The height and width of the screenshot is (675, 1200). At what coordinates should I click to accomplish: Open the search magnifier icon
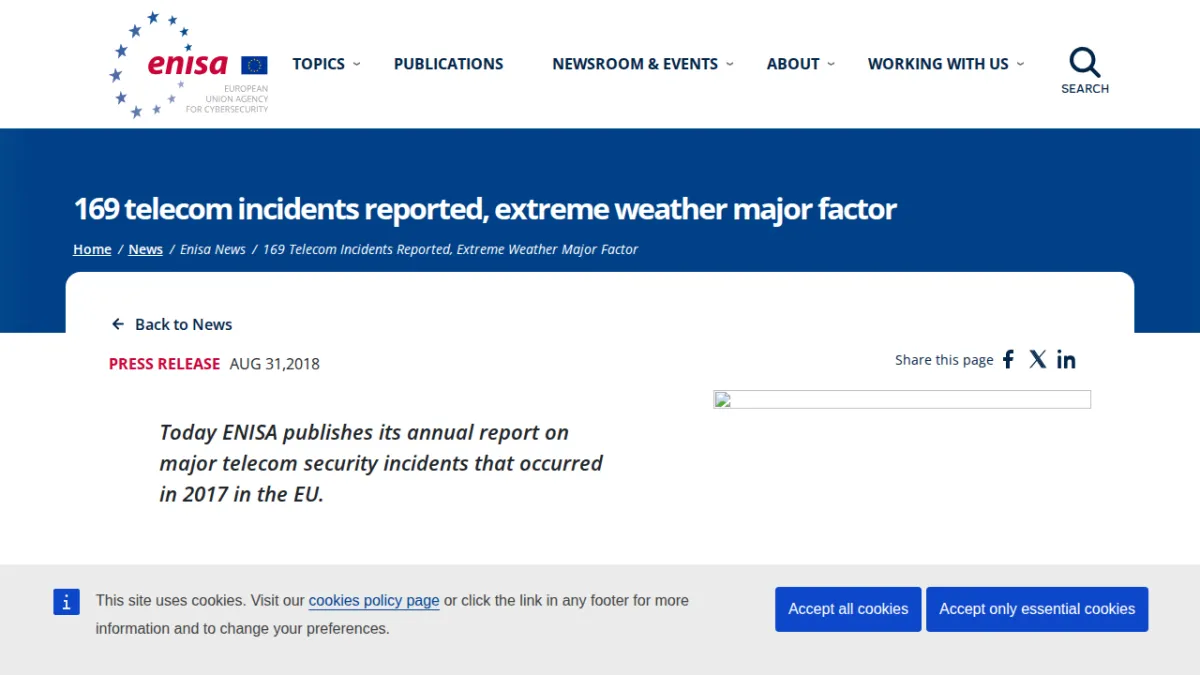[x=1085, y=62]
